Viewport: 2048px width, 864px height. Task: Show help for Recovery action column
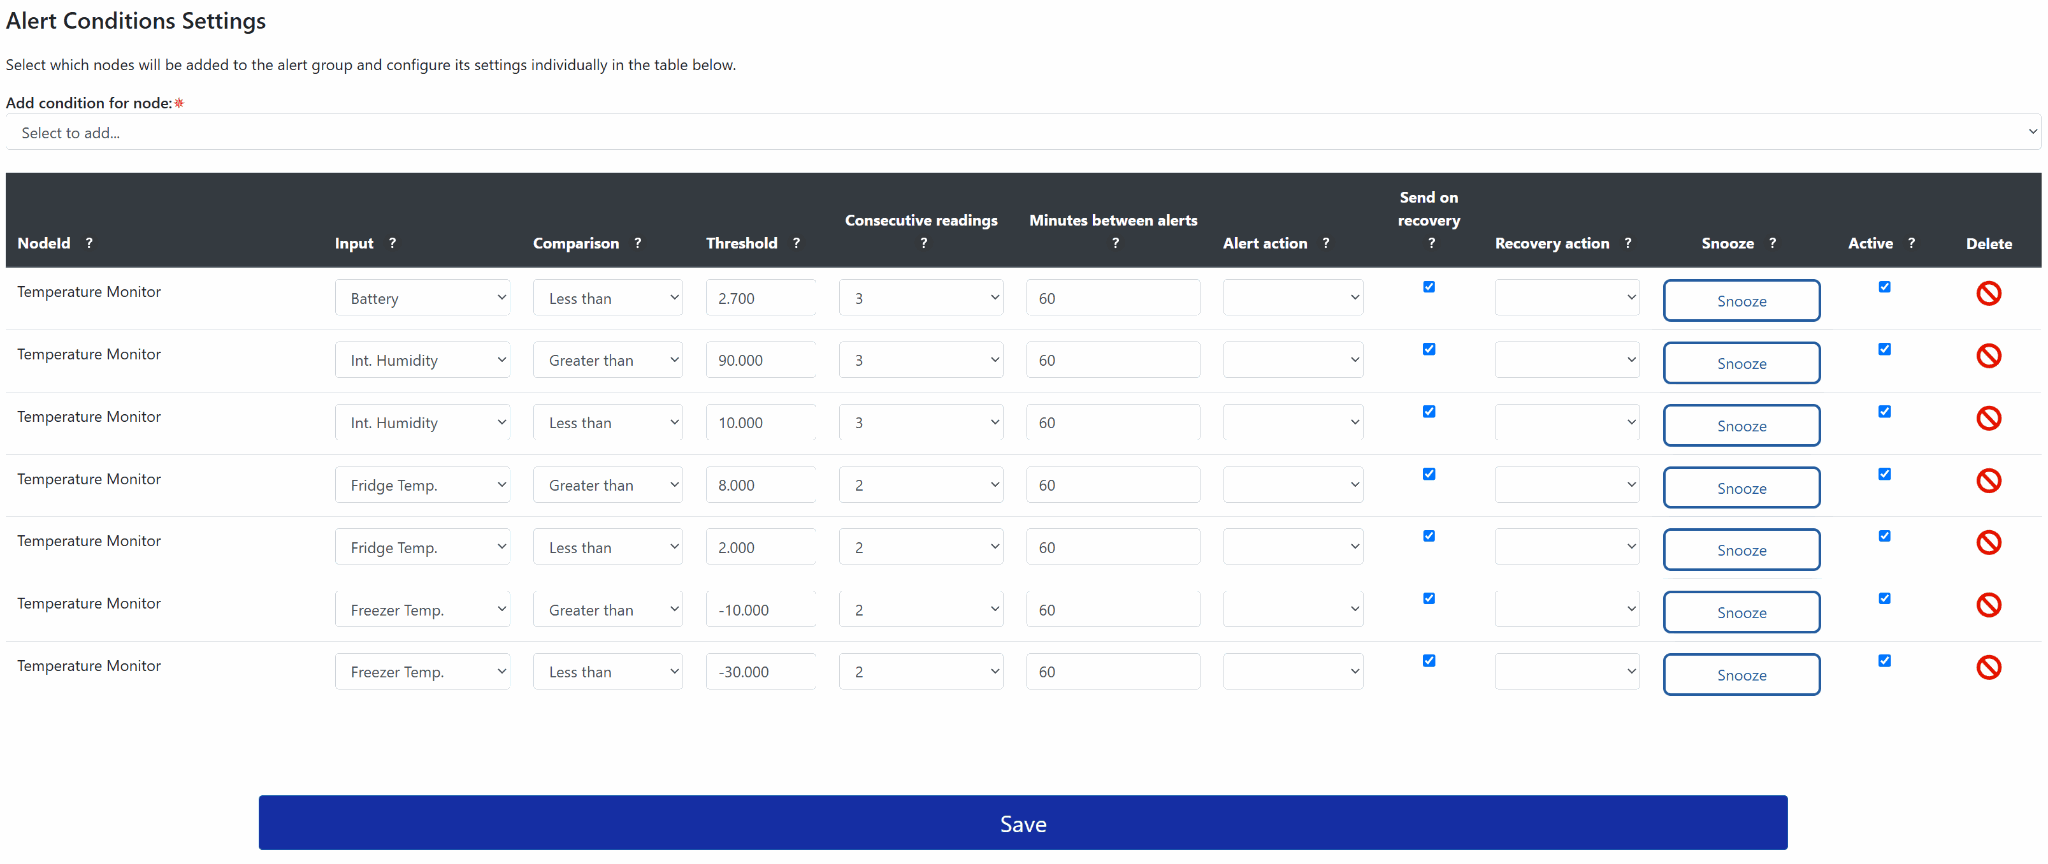coord(1628,243)
